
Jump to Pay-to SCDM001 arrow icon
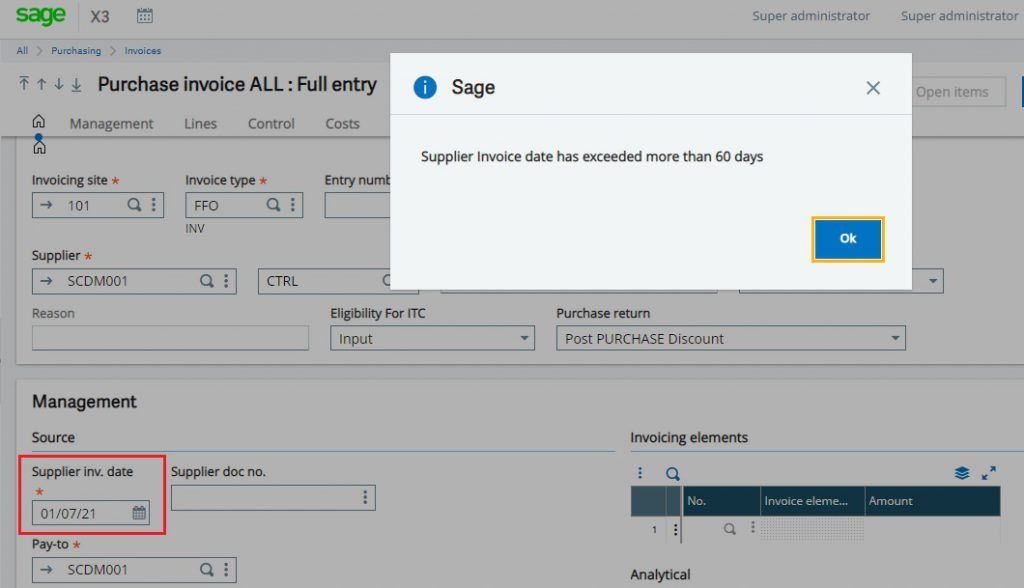click(46, 570)
